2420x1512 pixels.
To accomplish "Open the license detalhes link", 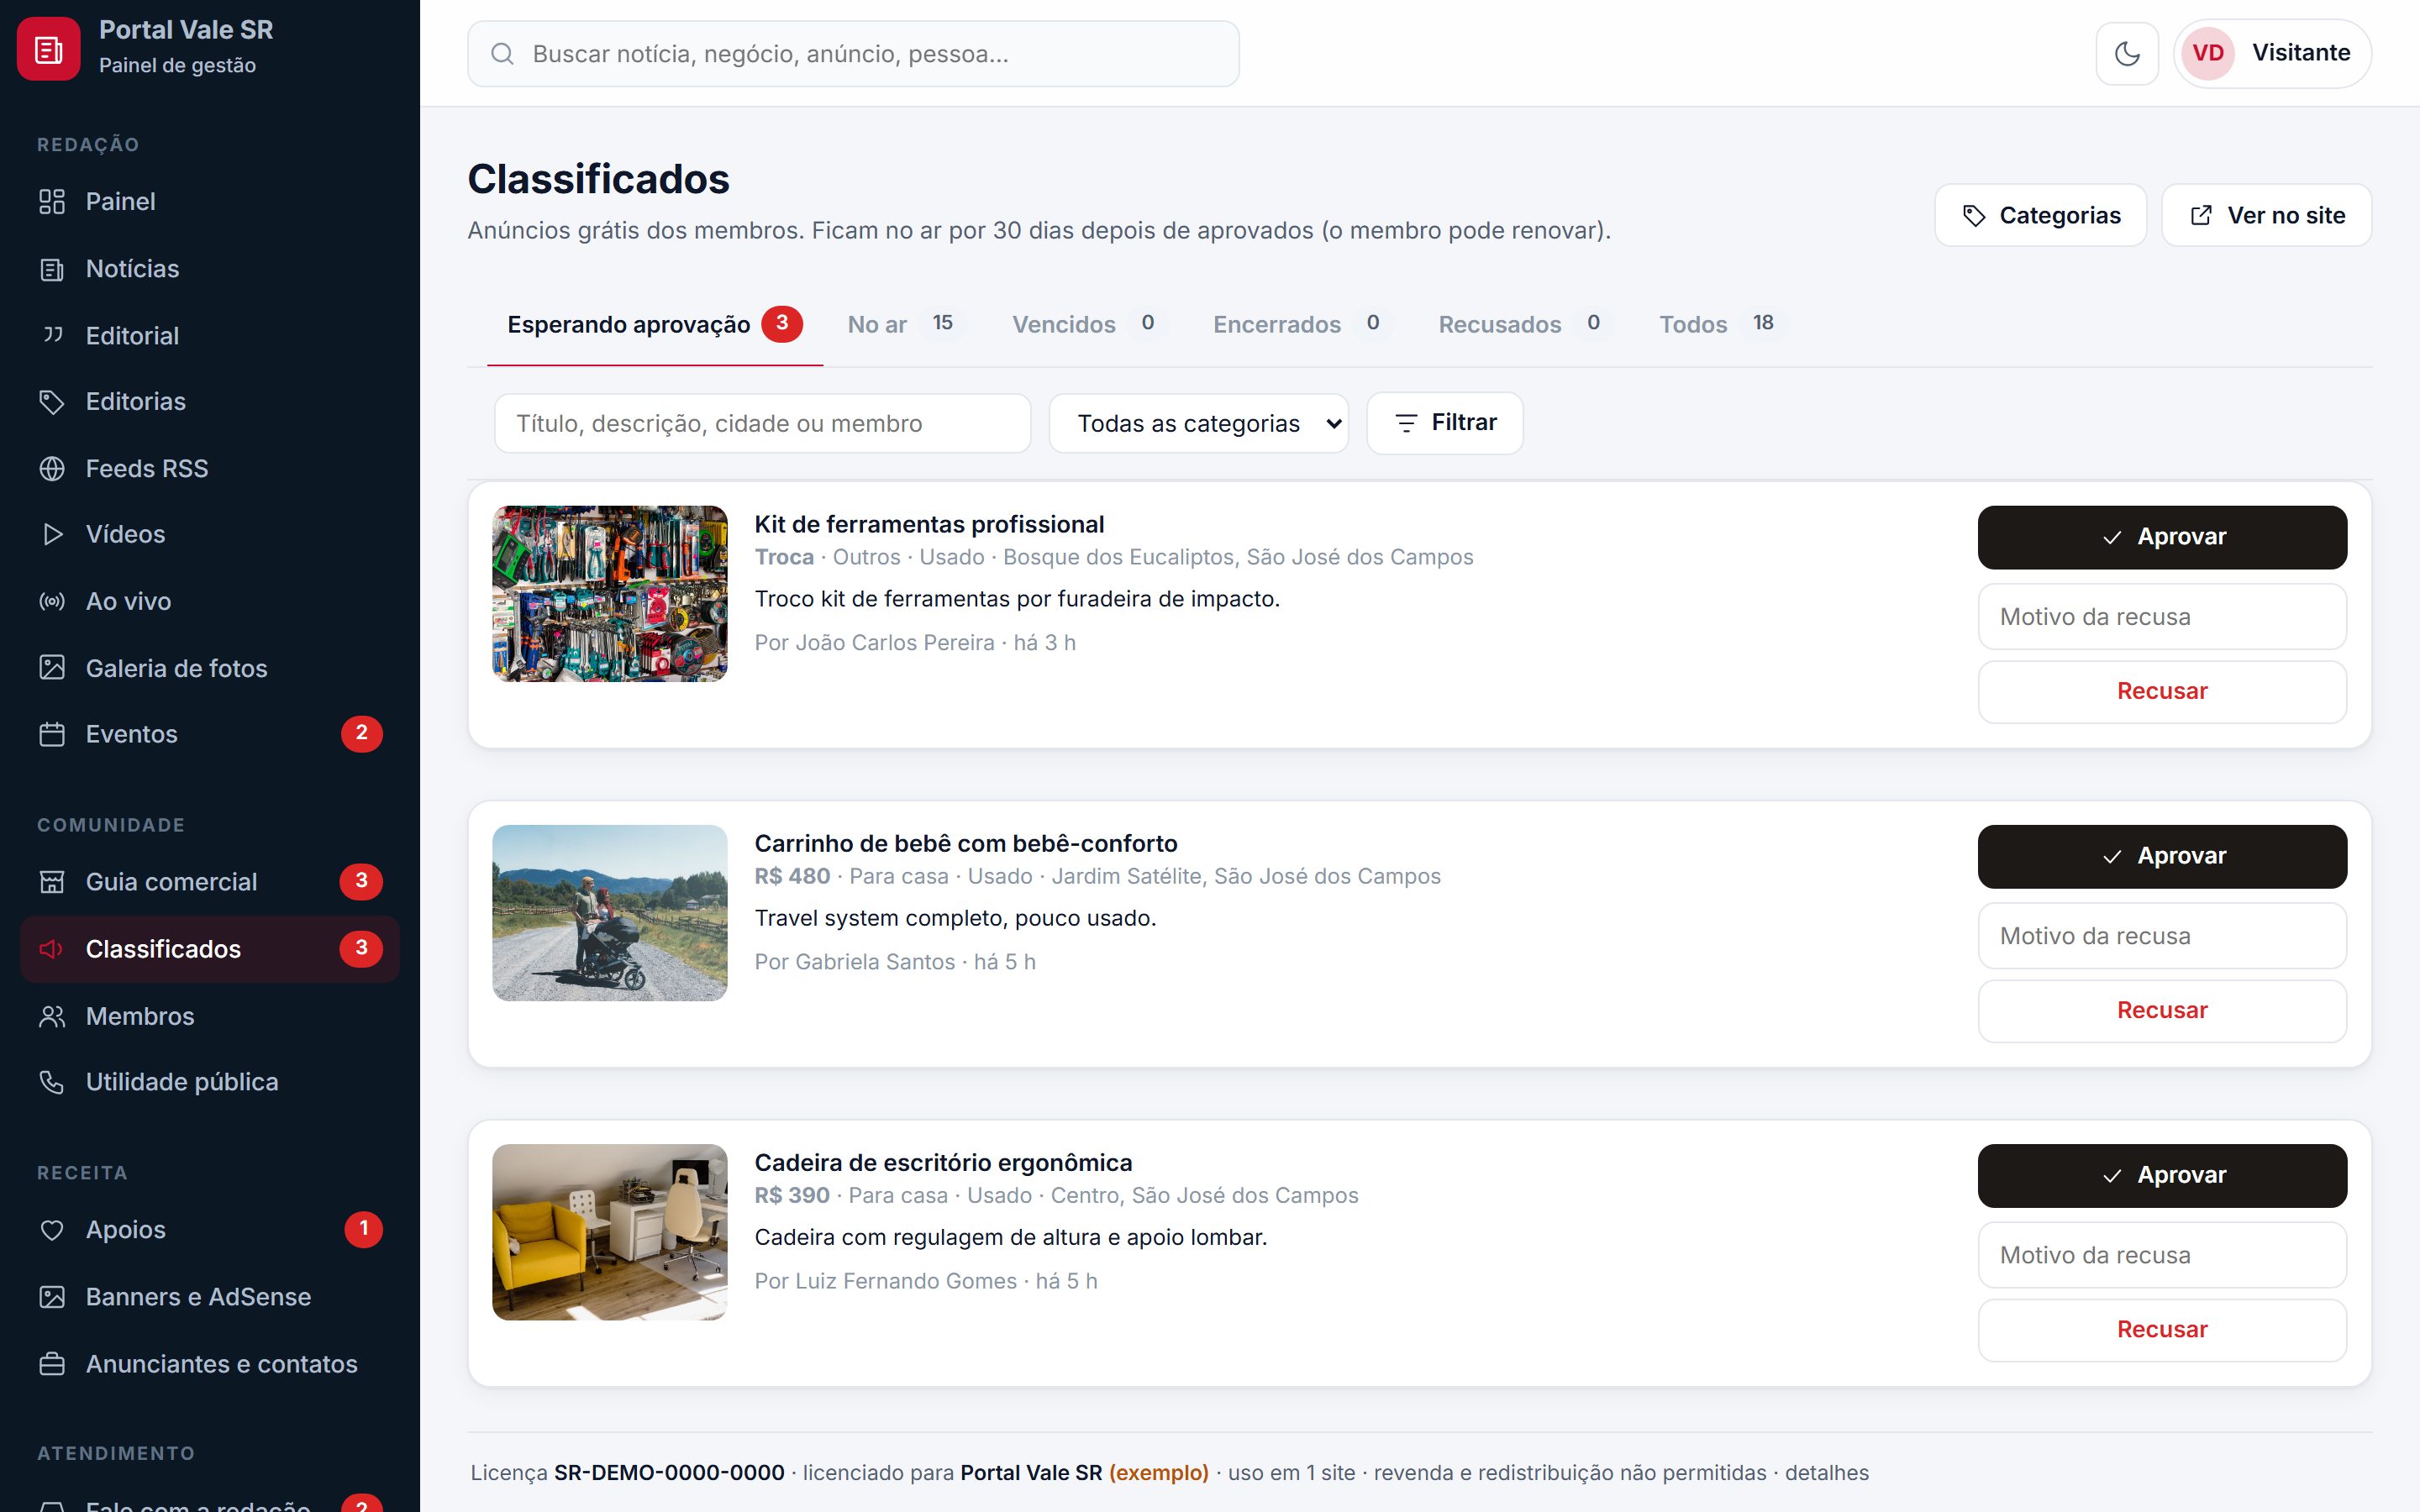I will click(x=1826, y=1472).
